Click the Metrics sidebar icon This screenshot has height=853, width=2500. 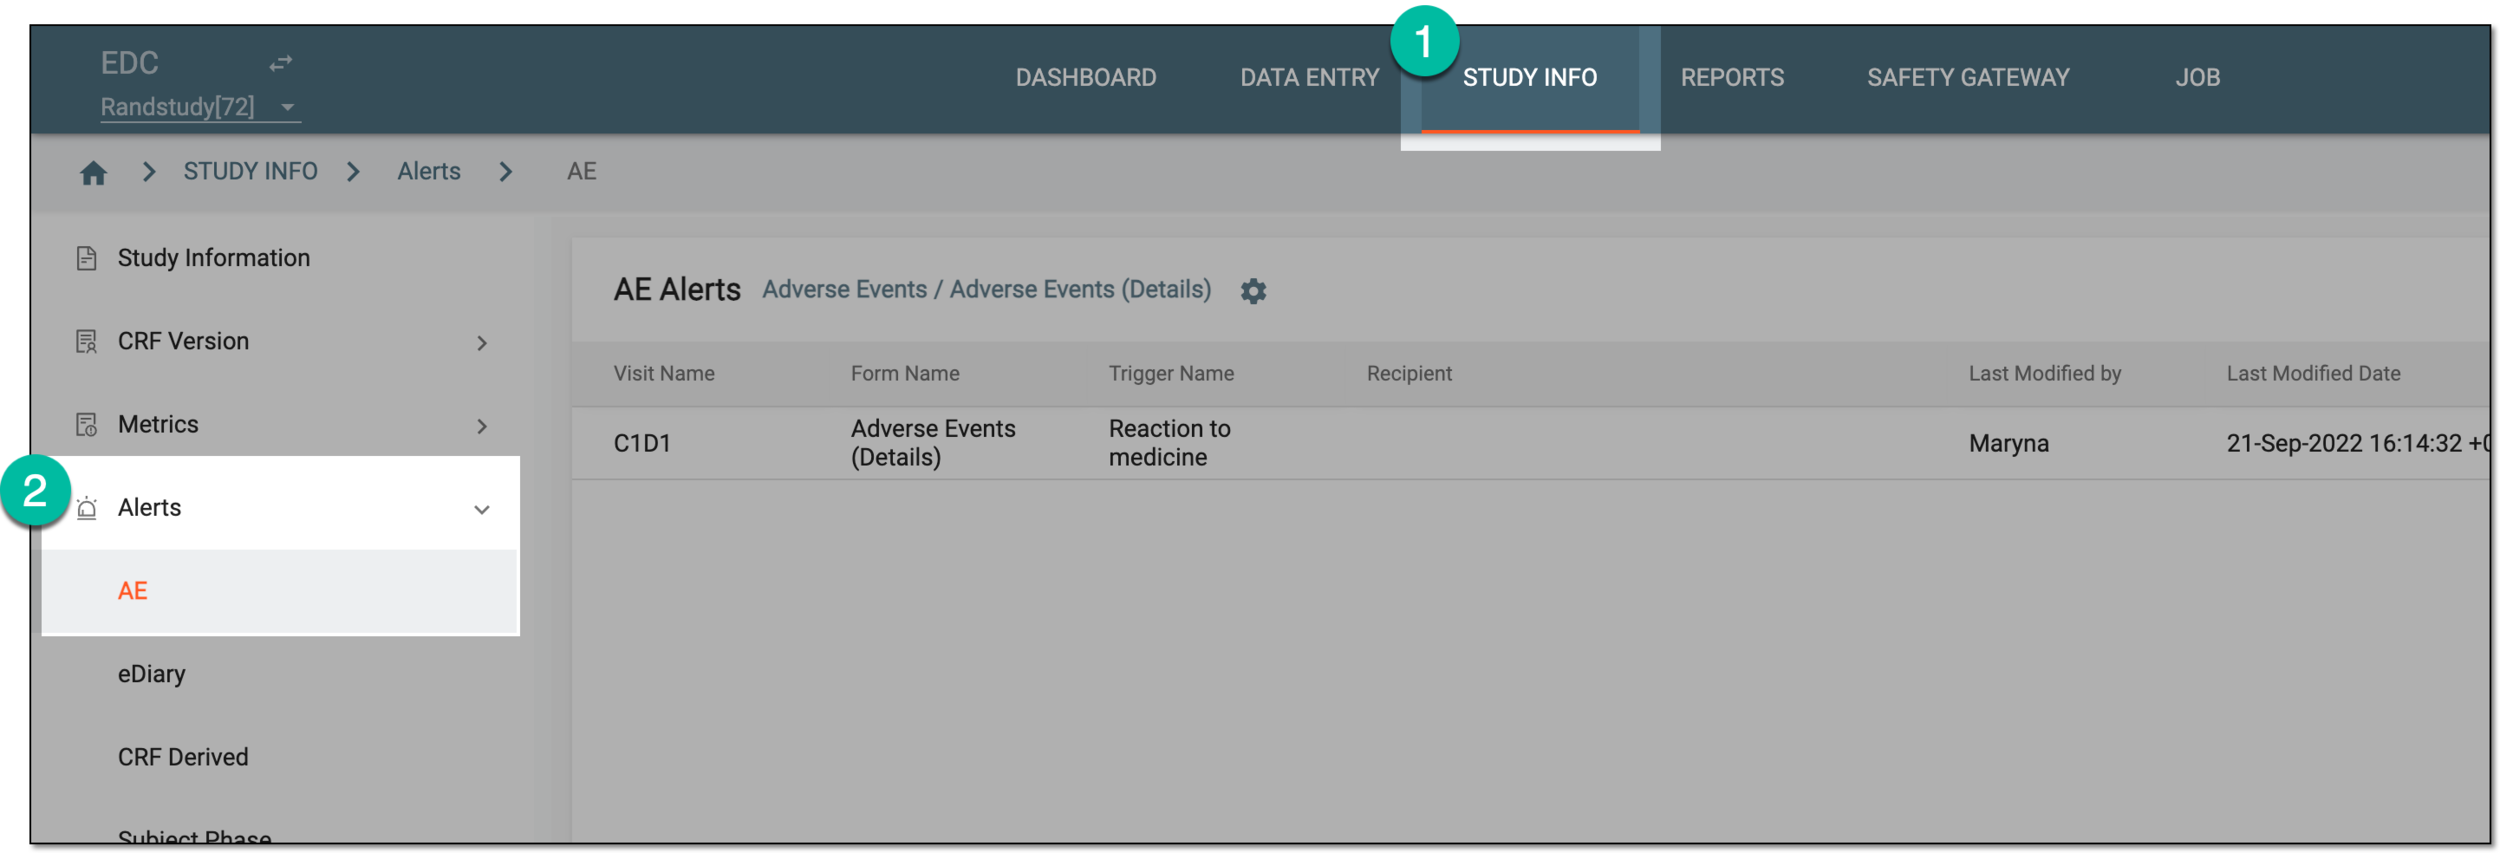(87, 425)
